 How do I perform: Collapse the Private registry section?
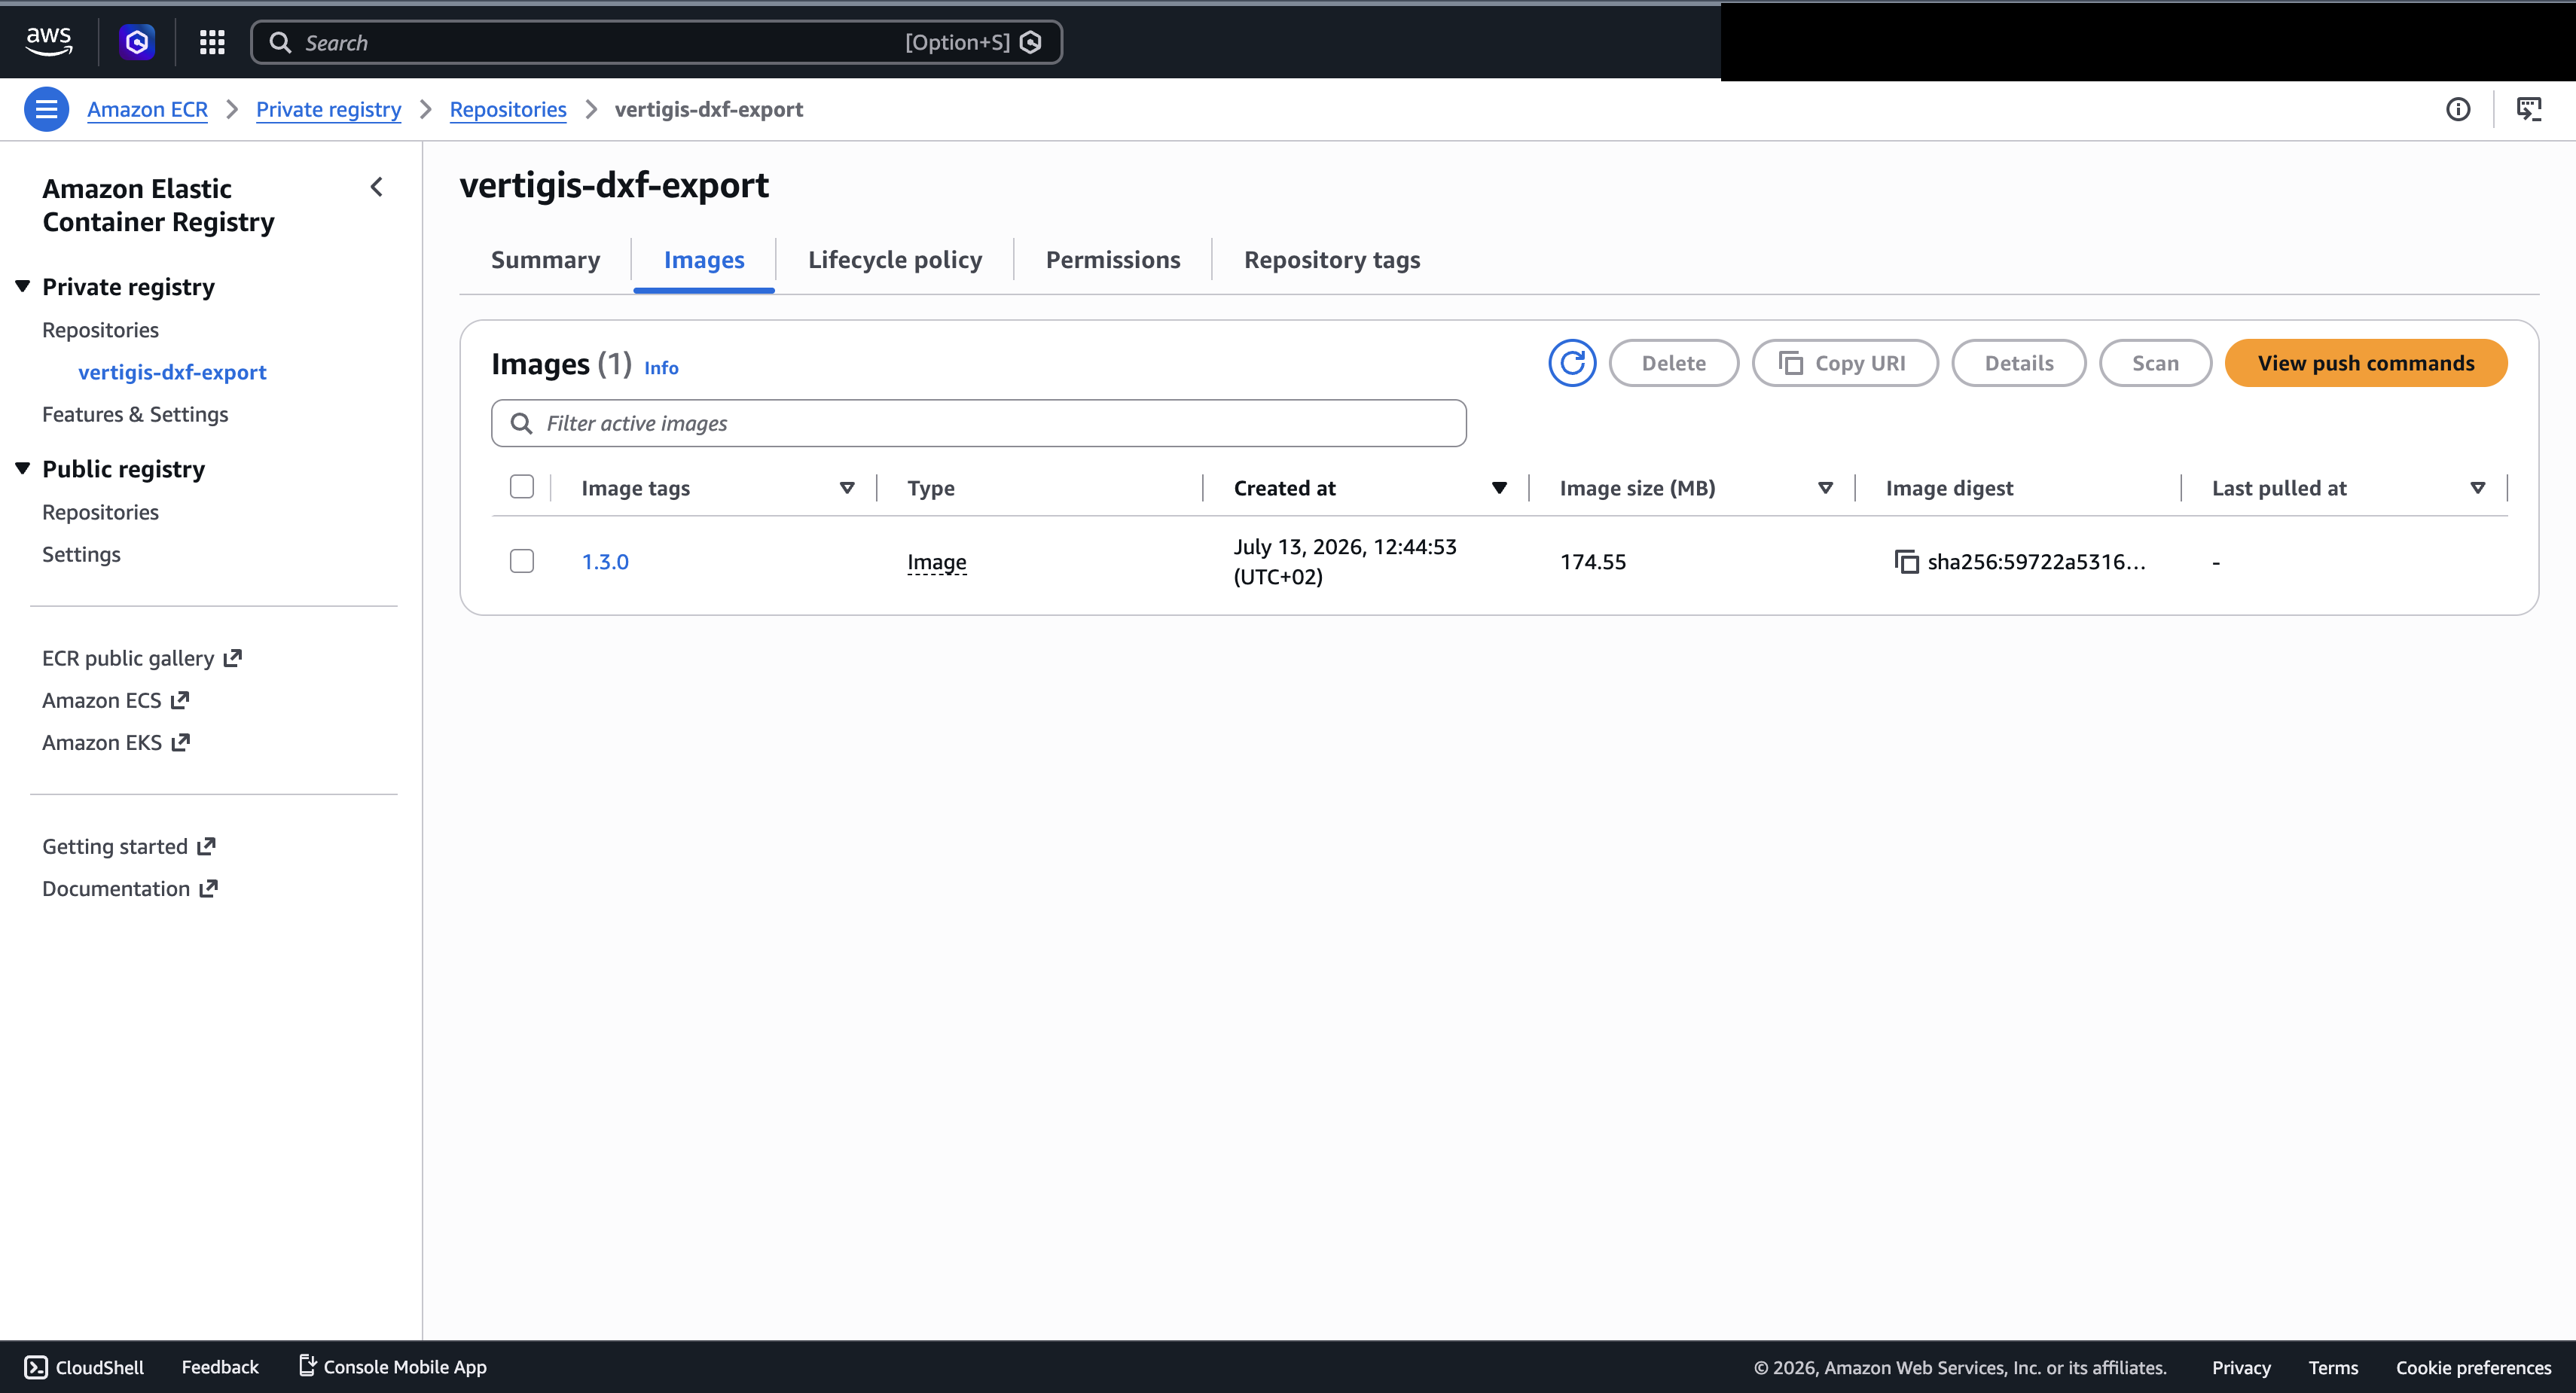coord(23,287)
